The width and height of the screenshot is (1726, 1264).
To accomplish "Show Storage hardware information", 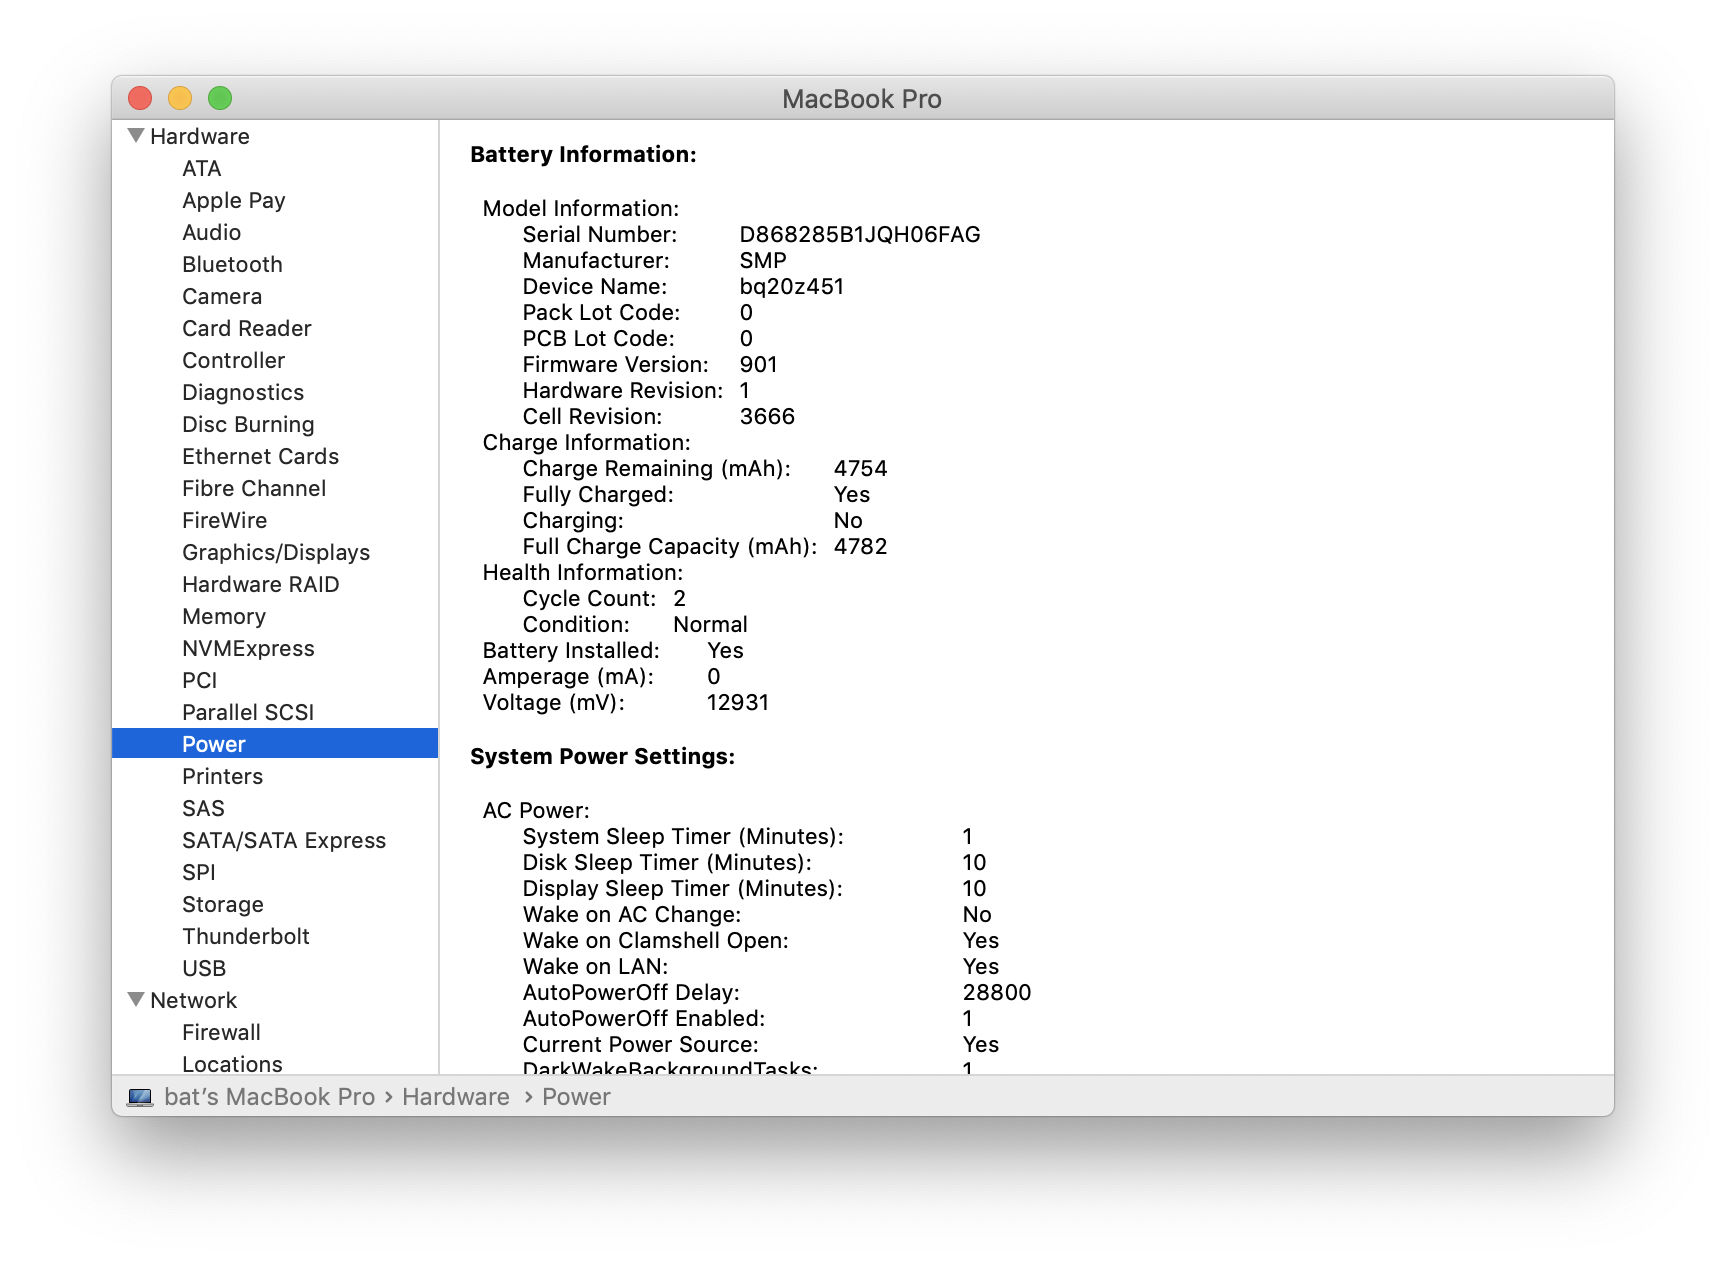I will (x=222, y=904).
